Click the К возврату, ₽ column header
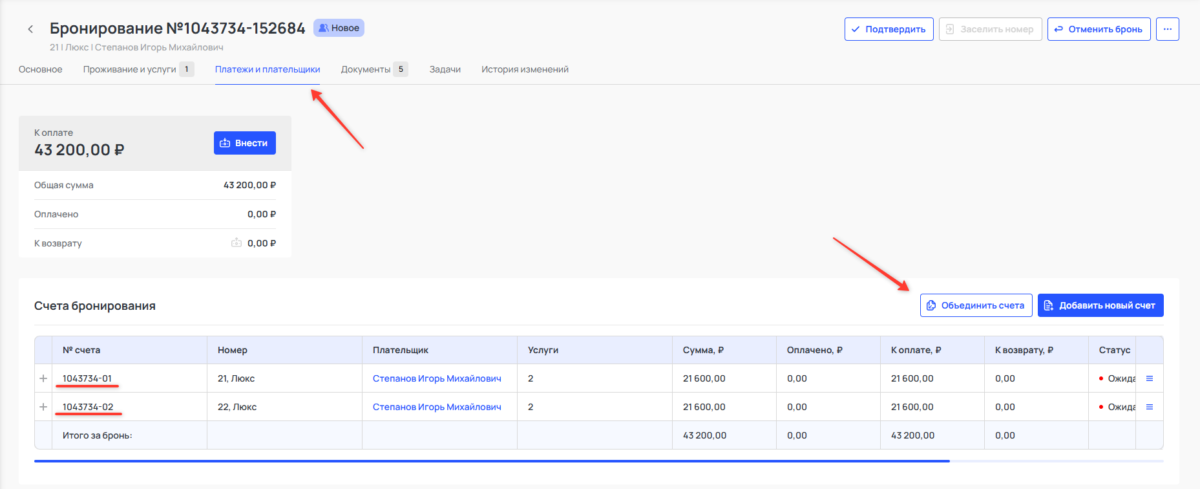The width and height of the screenshot is (1200, 489). [1036, 350]
